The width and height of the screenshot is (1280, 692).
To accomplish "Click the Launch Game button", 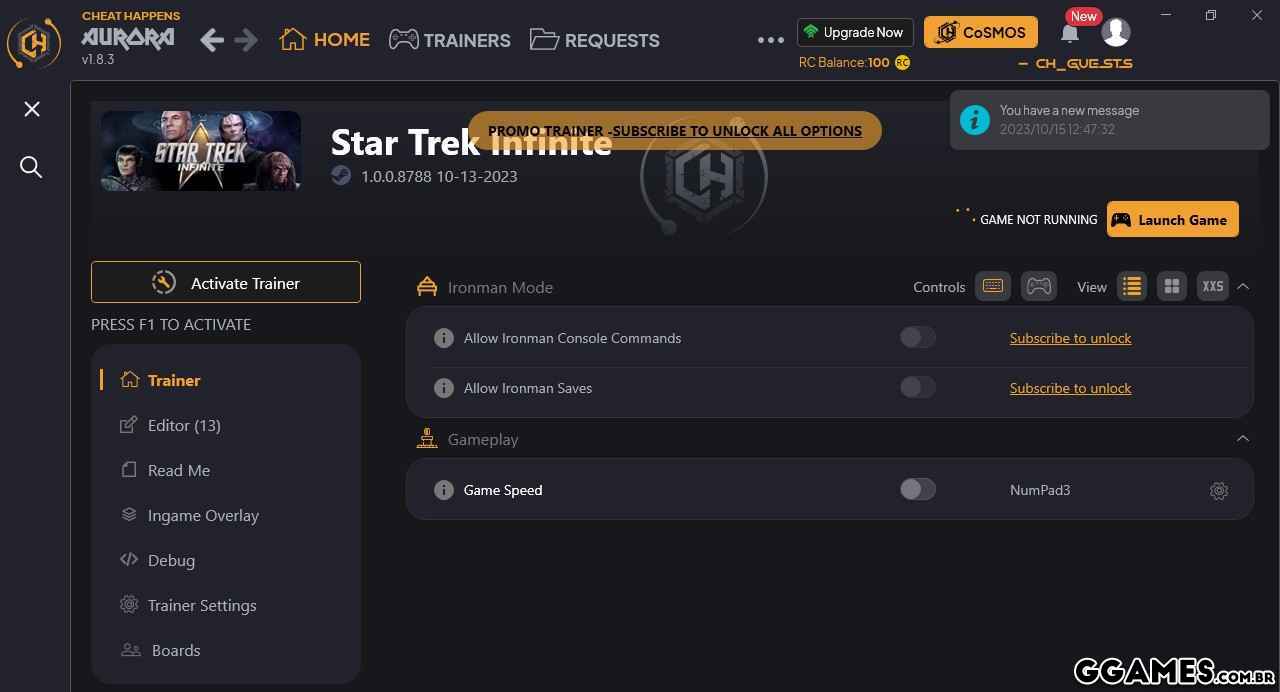I will pos(1173,219).
